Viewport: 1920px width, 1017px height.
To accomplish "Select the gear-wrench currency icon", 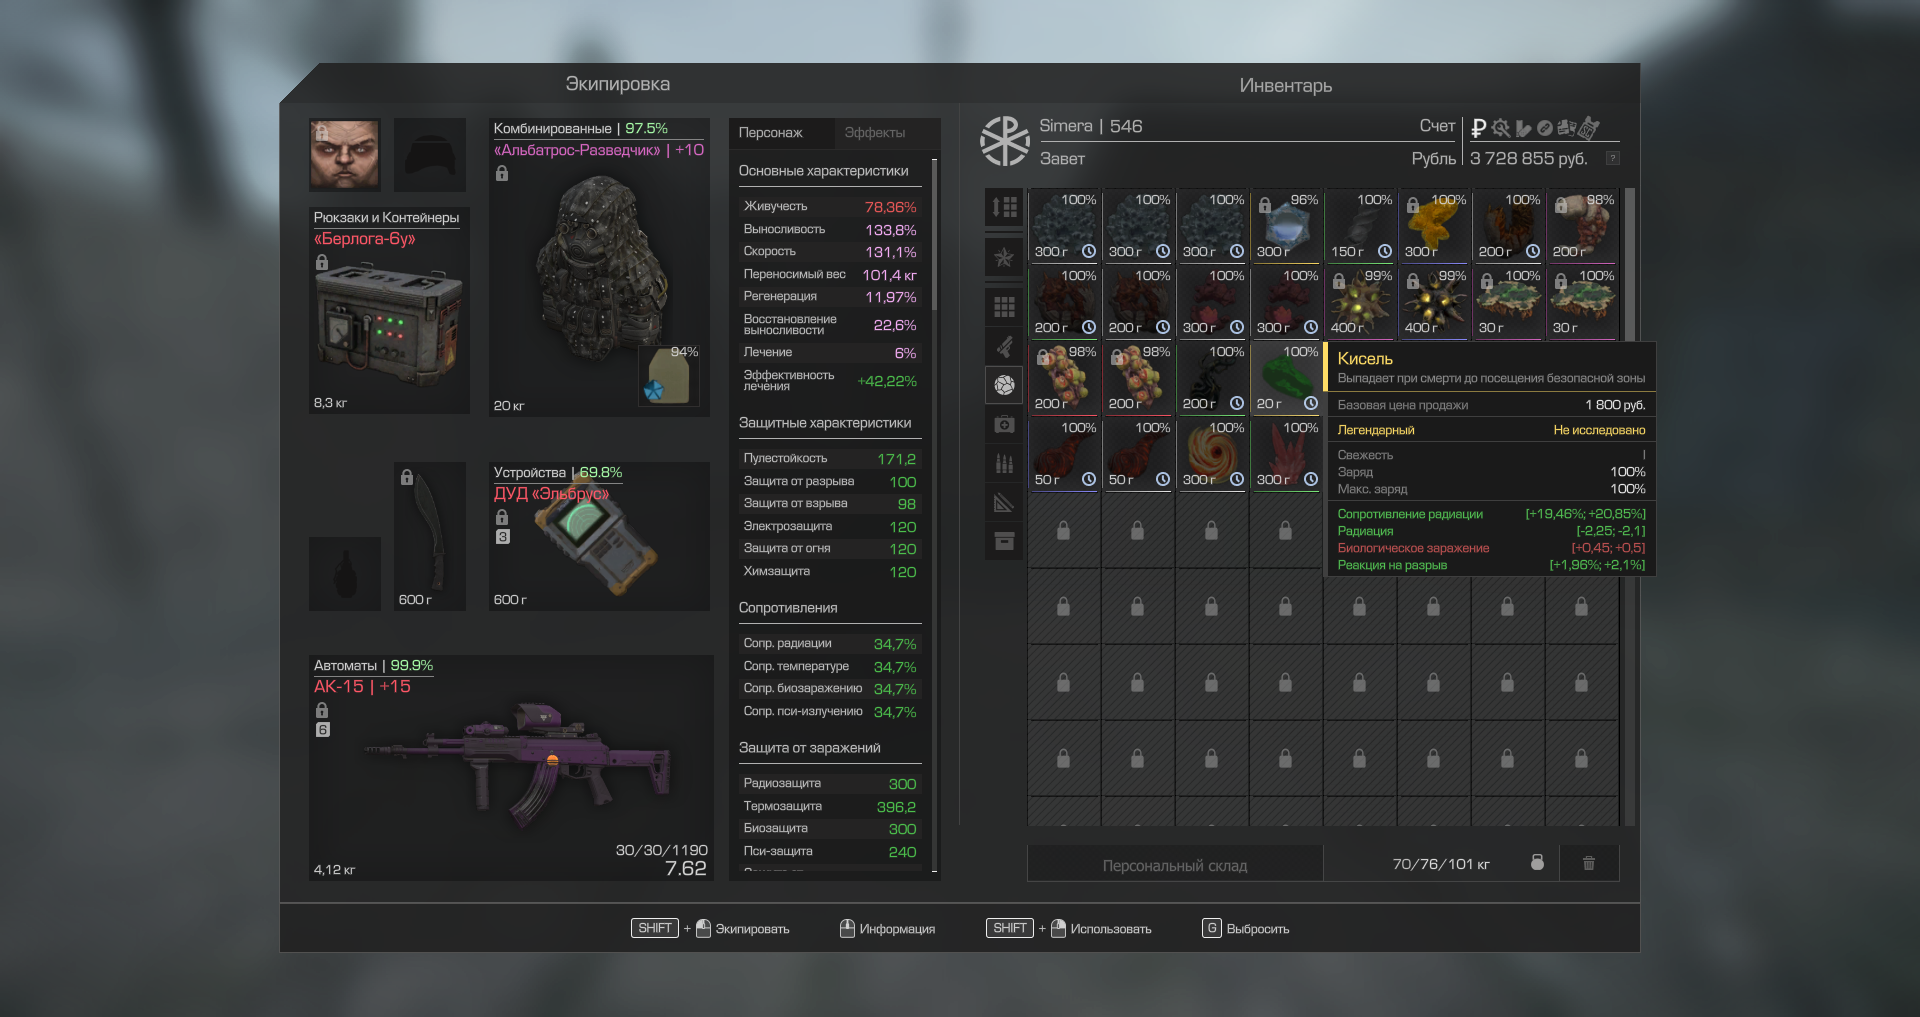I will pyautogui.click(x=1500, y=128).
